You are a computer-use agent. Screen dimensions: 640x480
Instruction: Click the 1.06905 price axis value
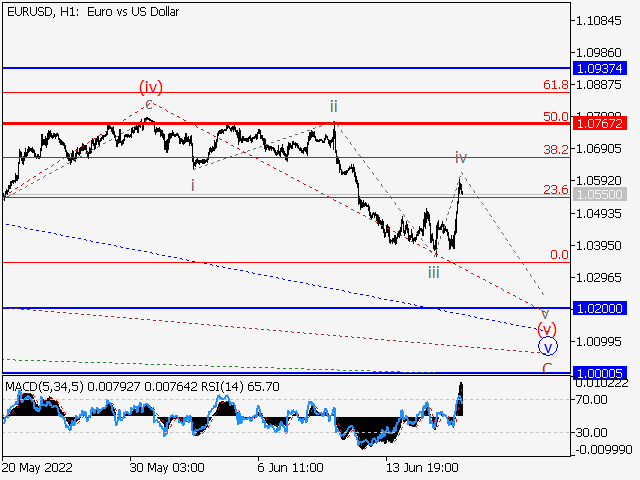598,149
